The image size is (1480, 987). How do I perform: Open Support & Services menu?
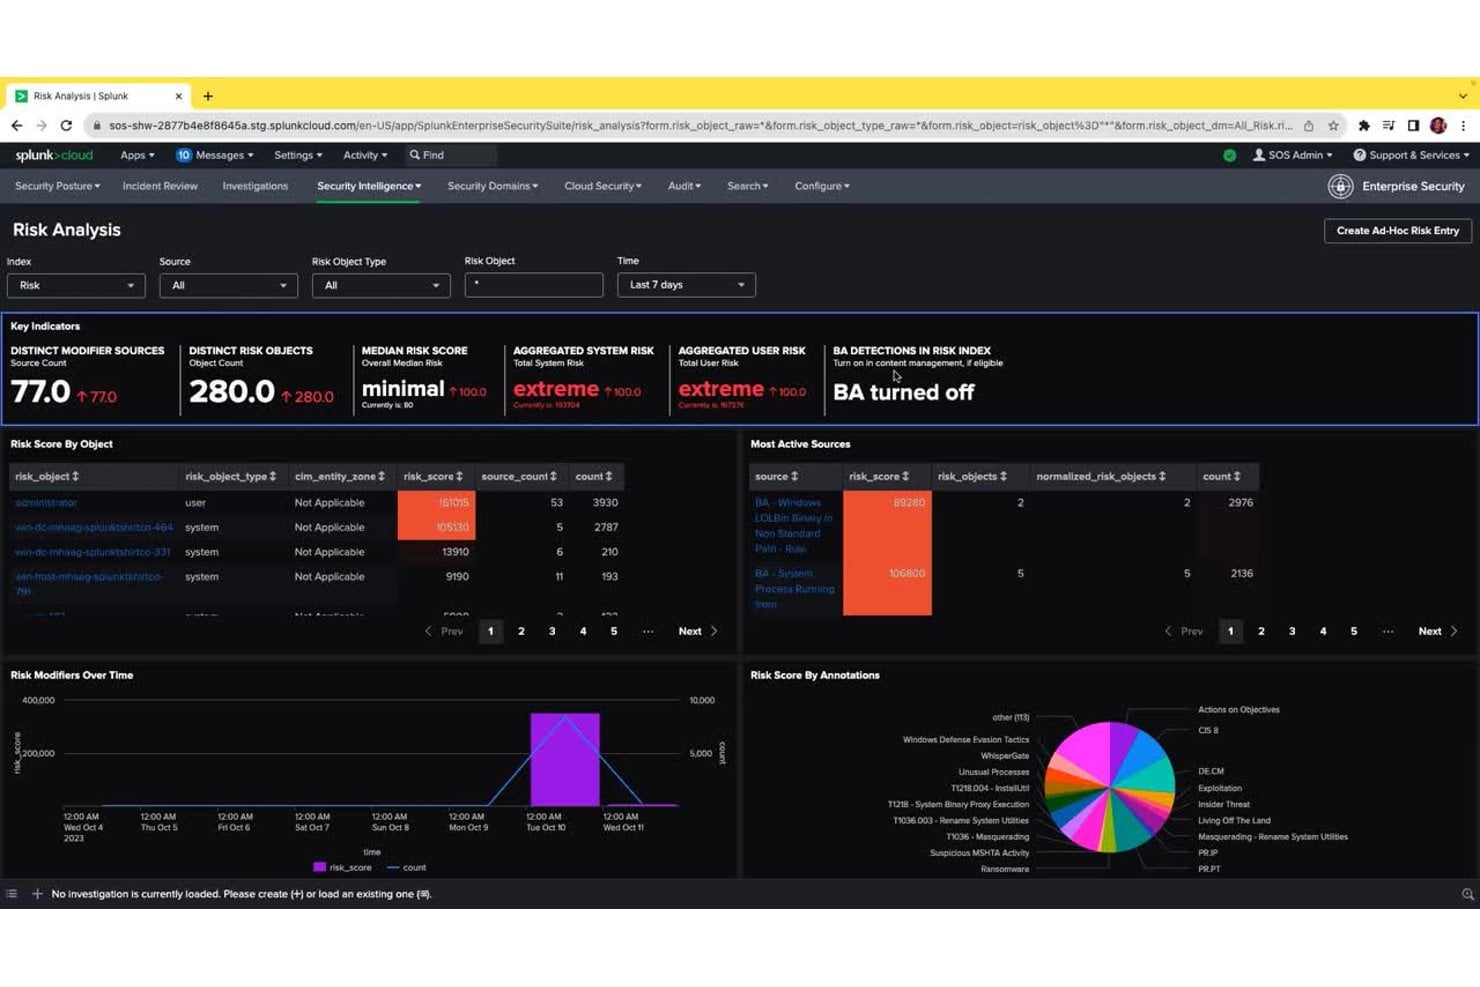pyautogui.click(x=1411, y=155)
